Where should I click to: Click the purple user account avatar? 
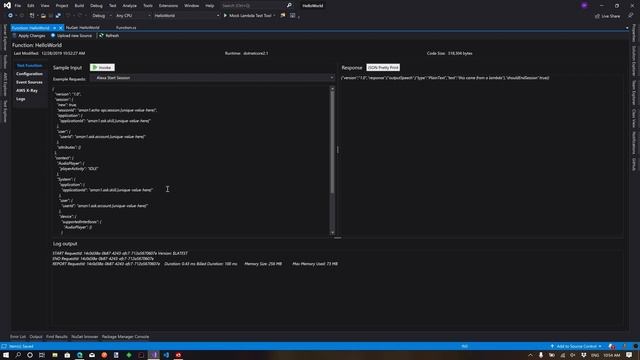pos(584,5)
